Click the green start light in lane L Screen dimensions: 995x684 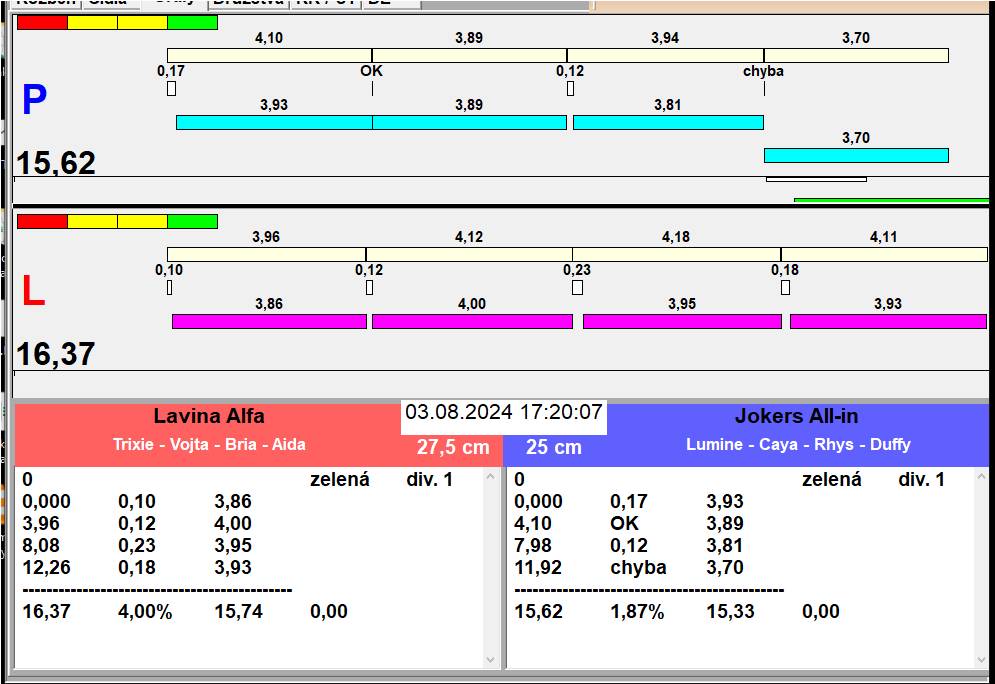(x=192, y=221)
